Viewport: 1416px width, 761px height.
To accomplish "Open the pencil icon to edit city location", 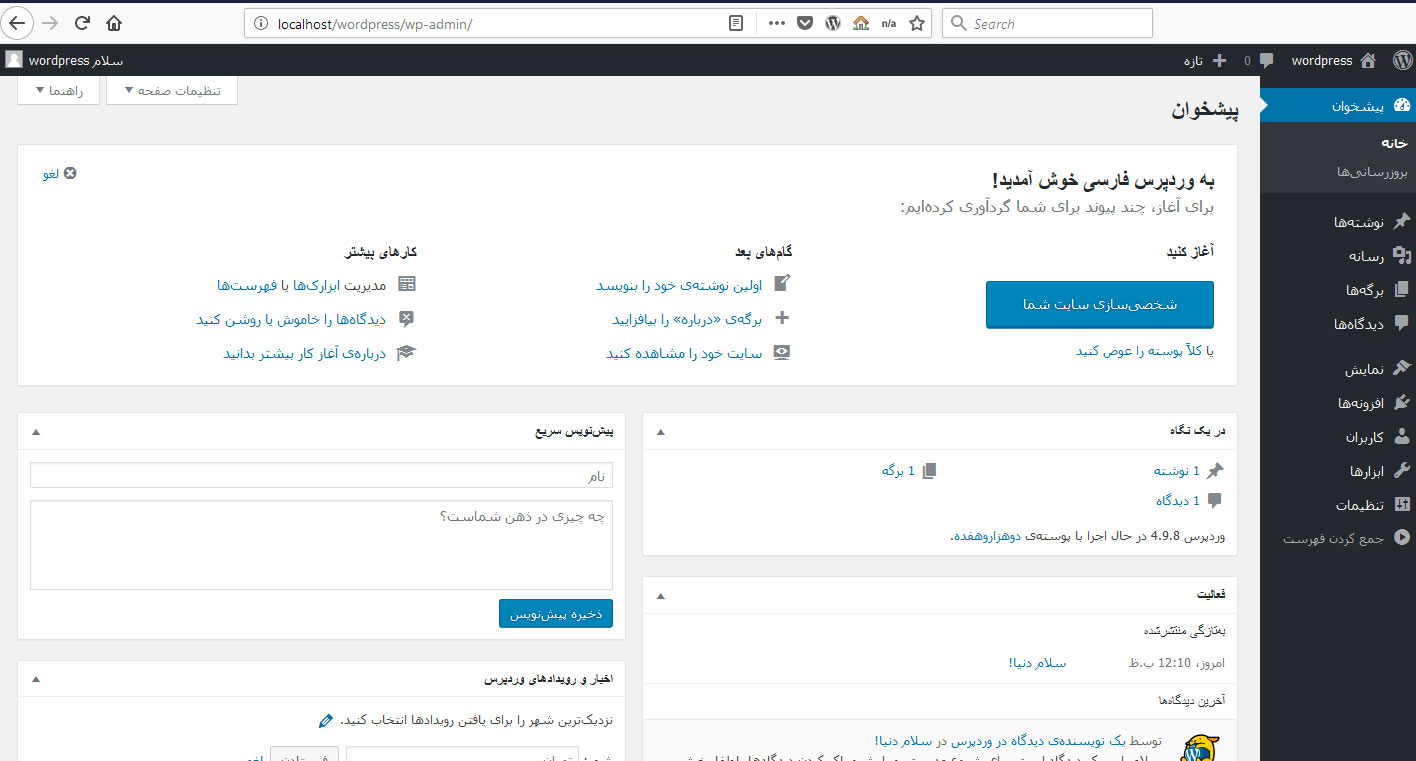I will (x=325, y=720).
